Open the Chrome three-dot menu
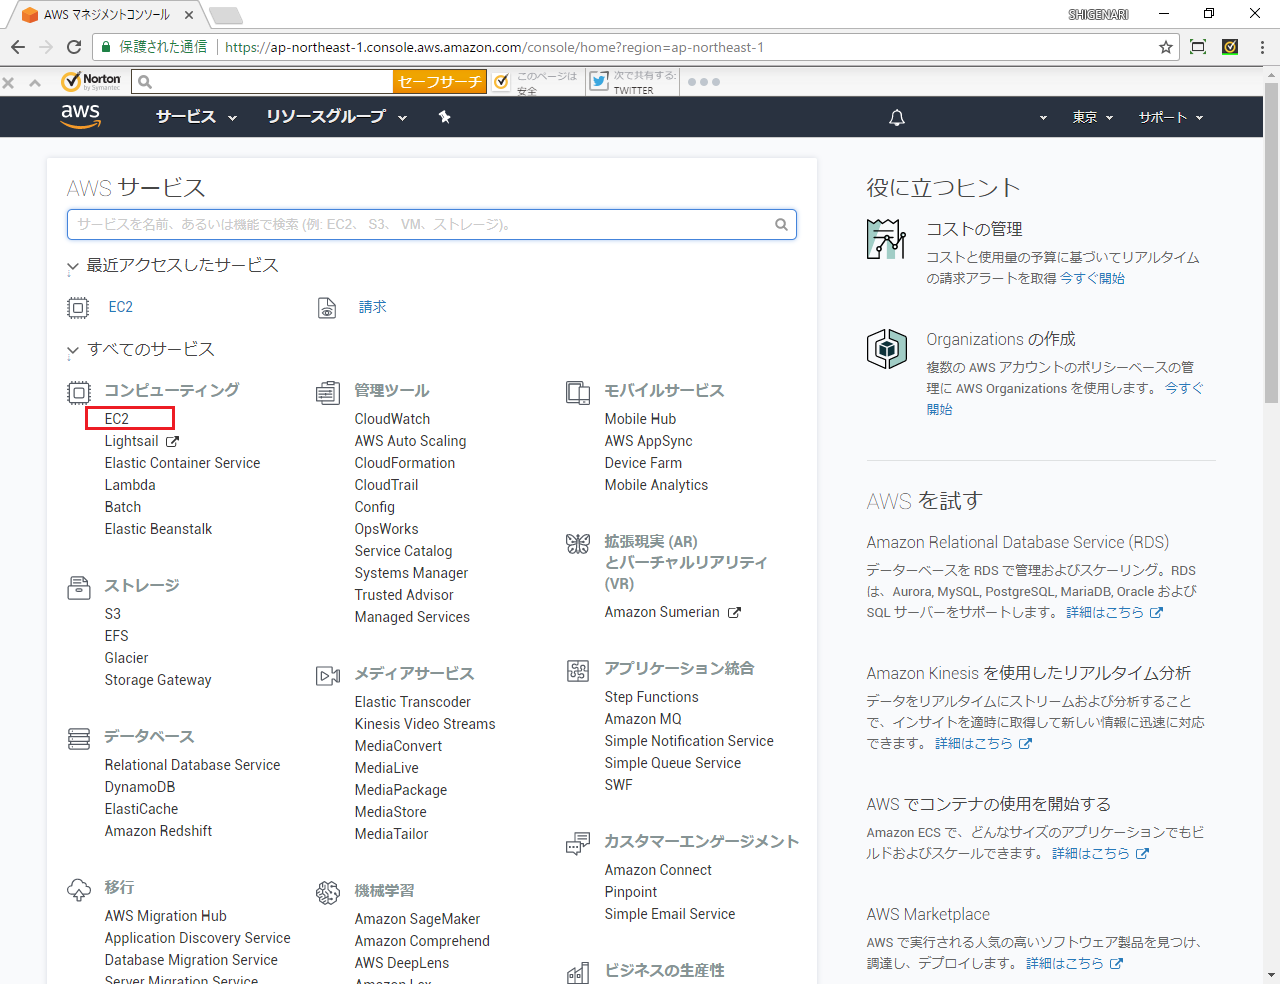 click(x=1262, y=47)
